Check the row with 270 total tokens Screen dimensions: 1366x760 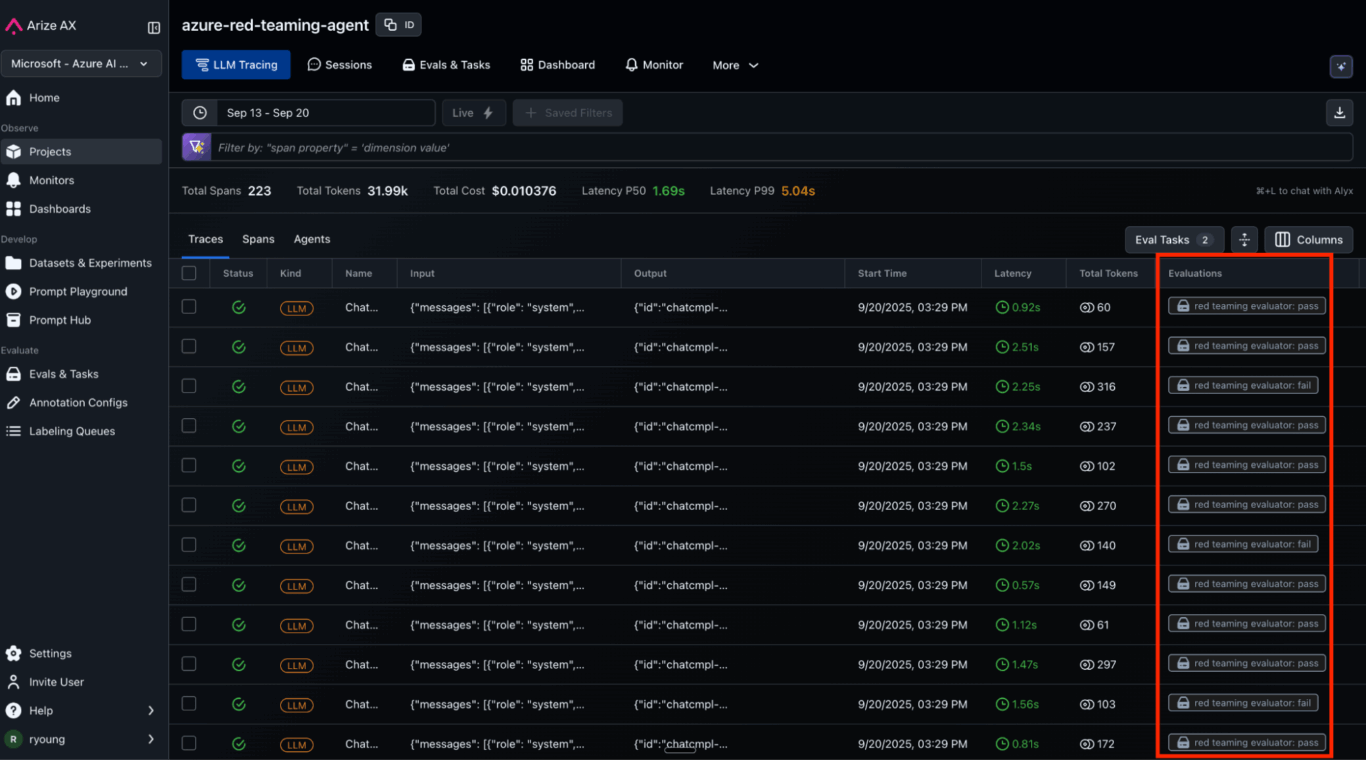click(x=189, y=505)
